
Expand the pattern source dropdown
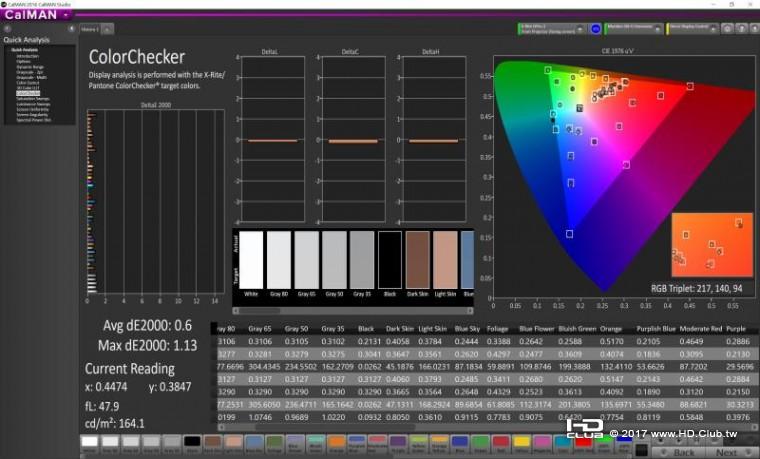click(657, 29)
